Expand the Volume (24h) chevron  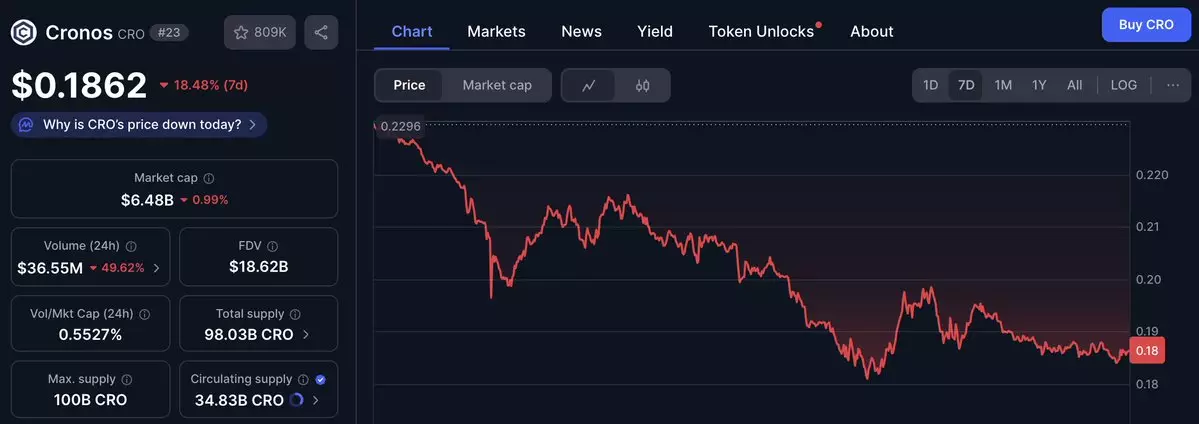click(156, 268)
